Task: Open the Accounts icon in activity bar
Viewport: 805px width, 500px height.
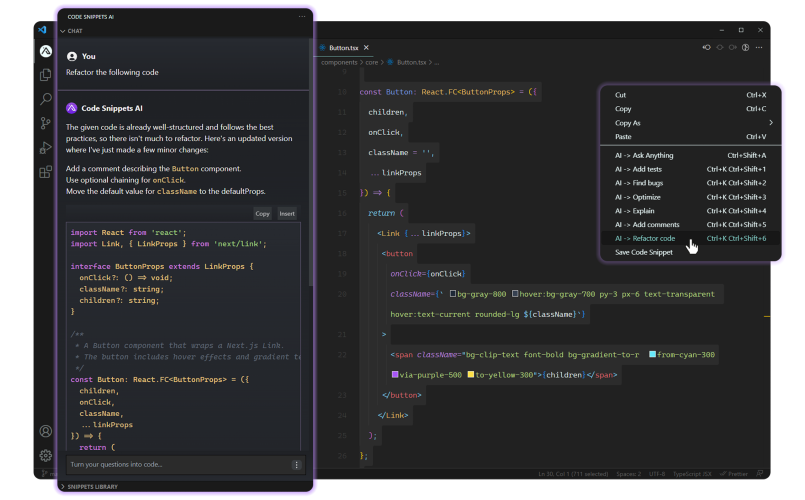Action: click(x=46, y=431)
